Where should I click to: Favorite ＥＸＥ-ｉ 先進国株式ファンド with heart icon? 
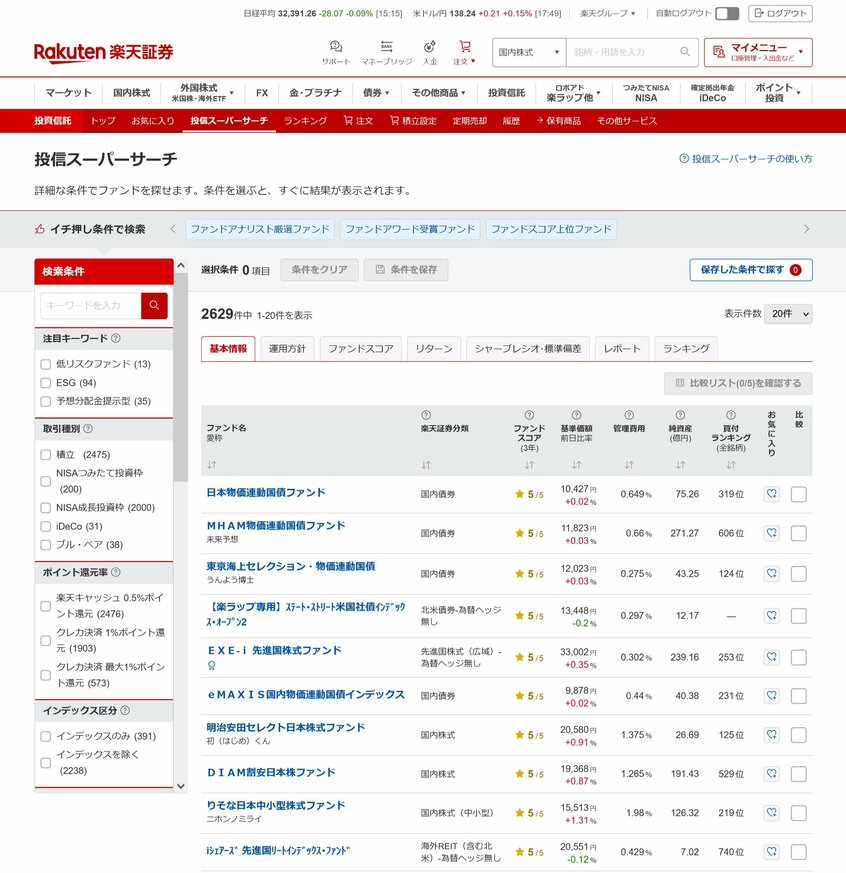771,658
